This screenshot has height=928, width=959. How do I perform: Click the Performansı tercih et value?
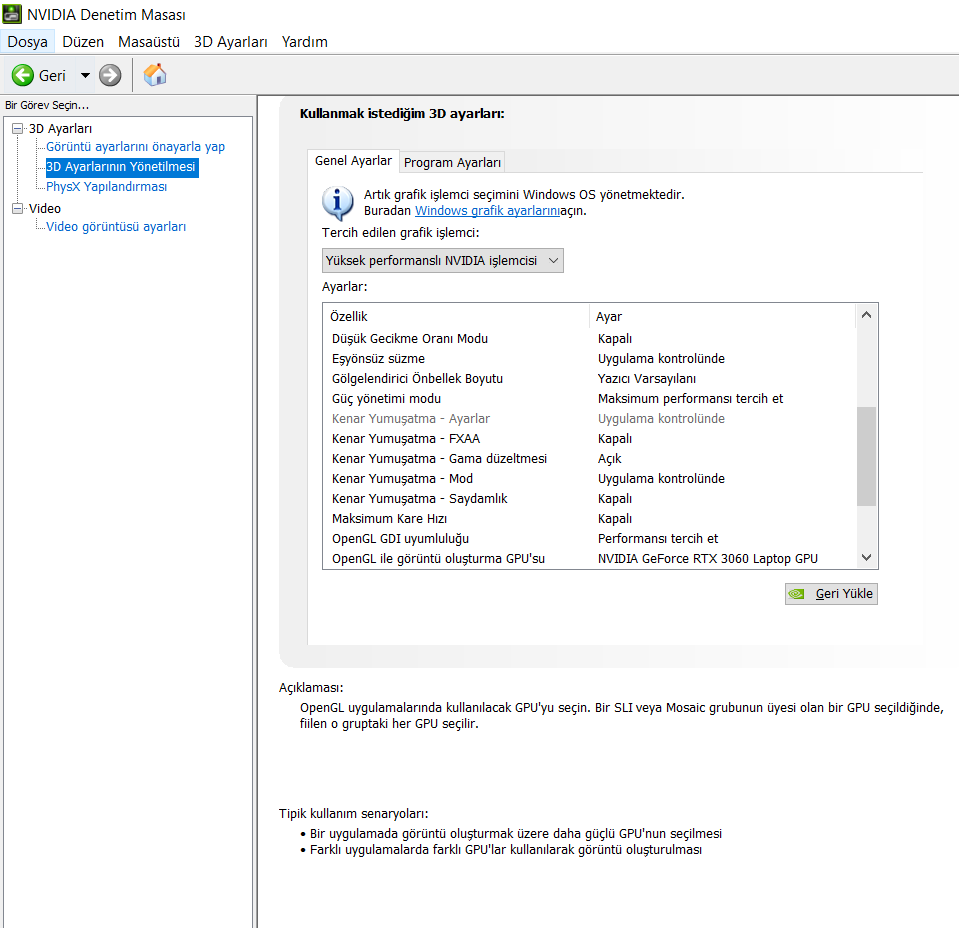coord(658,539)
